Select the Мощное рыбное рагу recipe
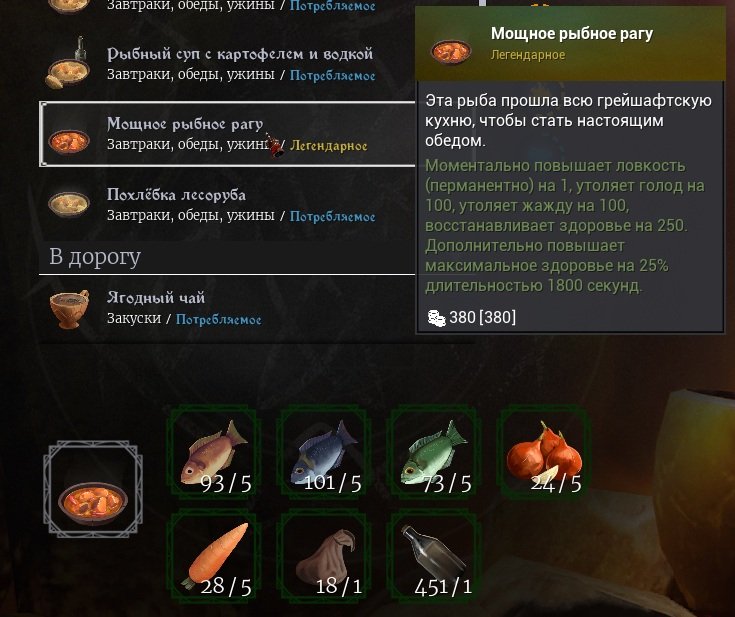 click(x=227, y=134)
